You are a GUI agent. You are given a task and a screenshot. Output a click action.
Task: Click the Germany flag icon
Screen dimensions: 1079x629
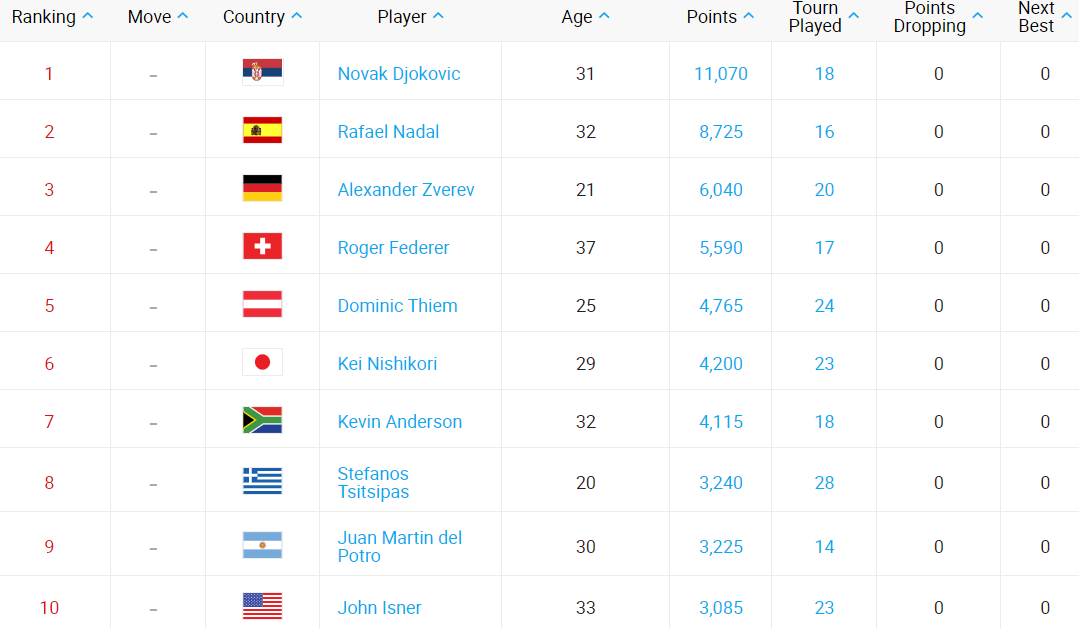click(x=262, y=188)
